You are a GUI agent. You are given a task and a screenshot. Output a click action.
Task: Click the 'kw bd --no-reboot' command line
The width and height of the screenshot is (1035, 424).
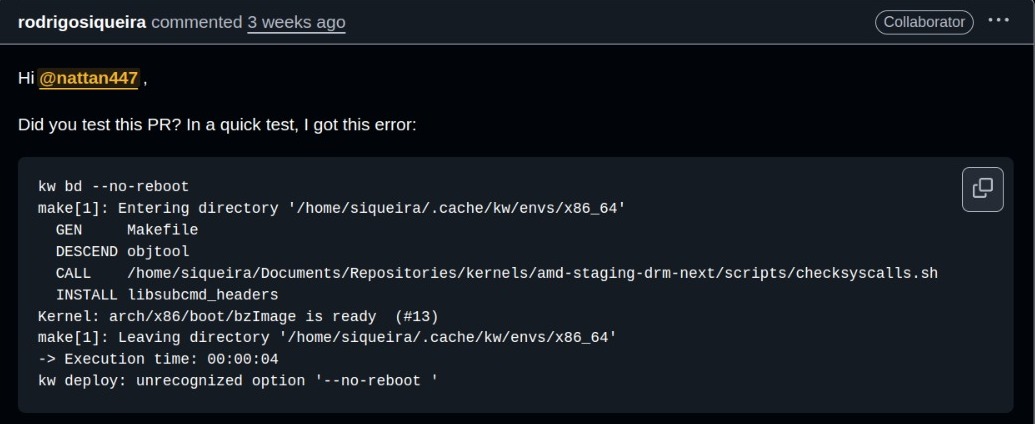(114, 186)
